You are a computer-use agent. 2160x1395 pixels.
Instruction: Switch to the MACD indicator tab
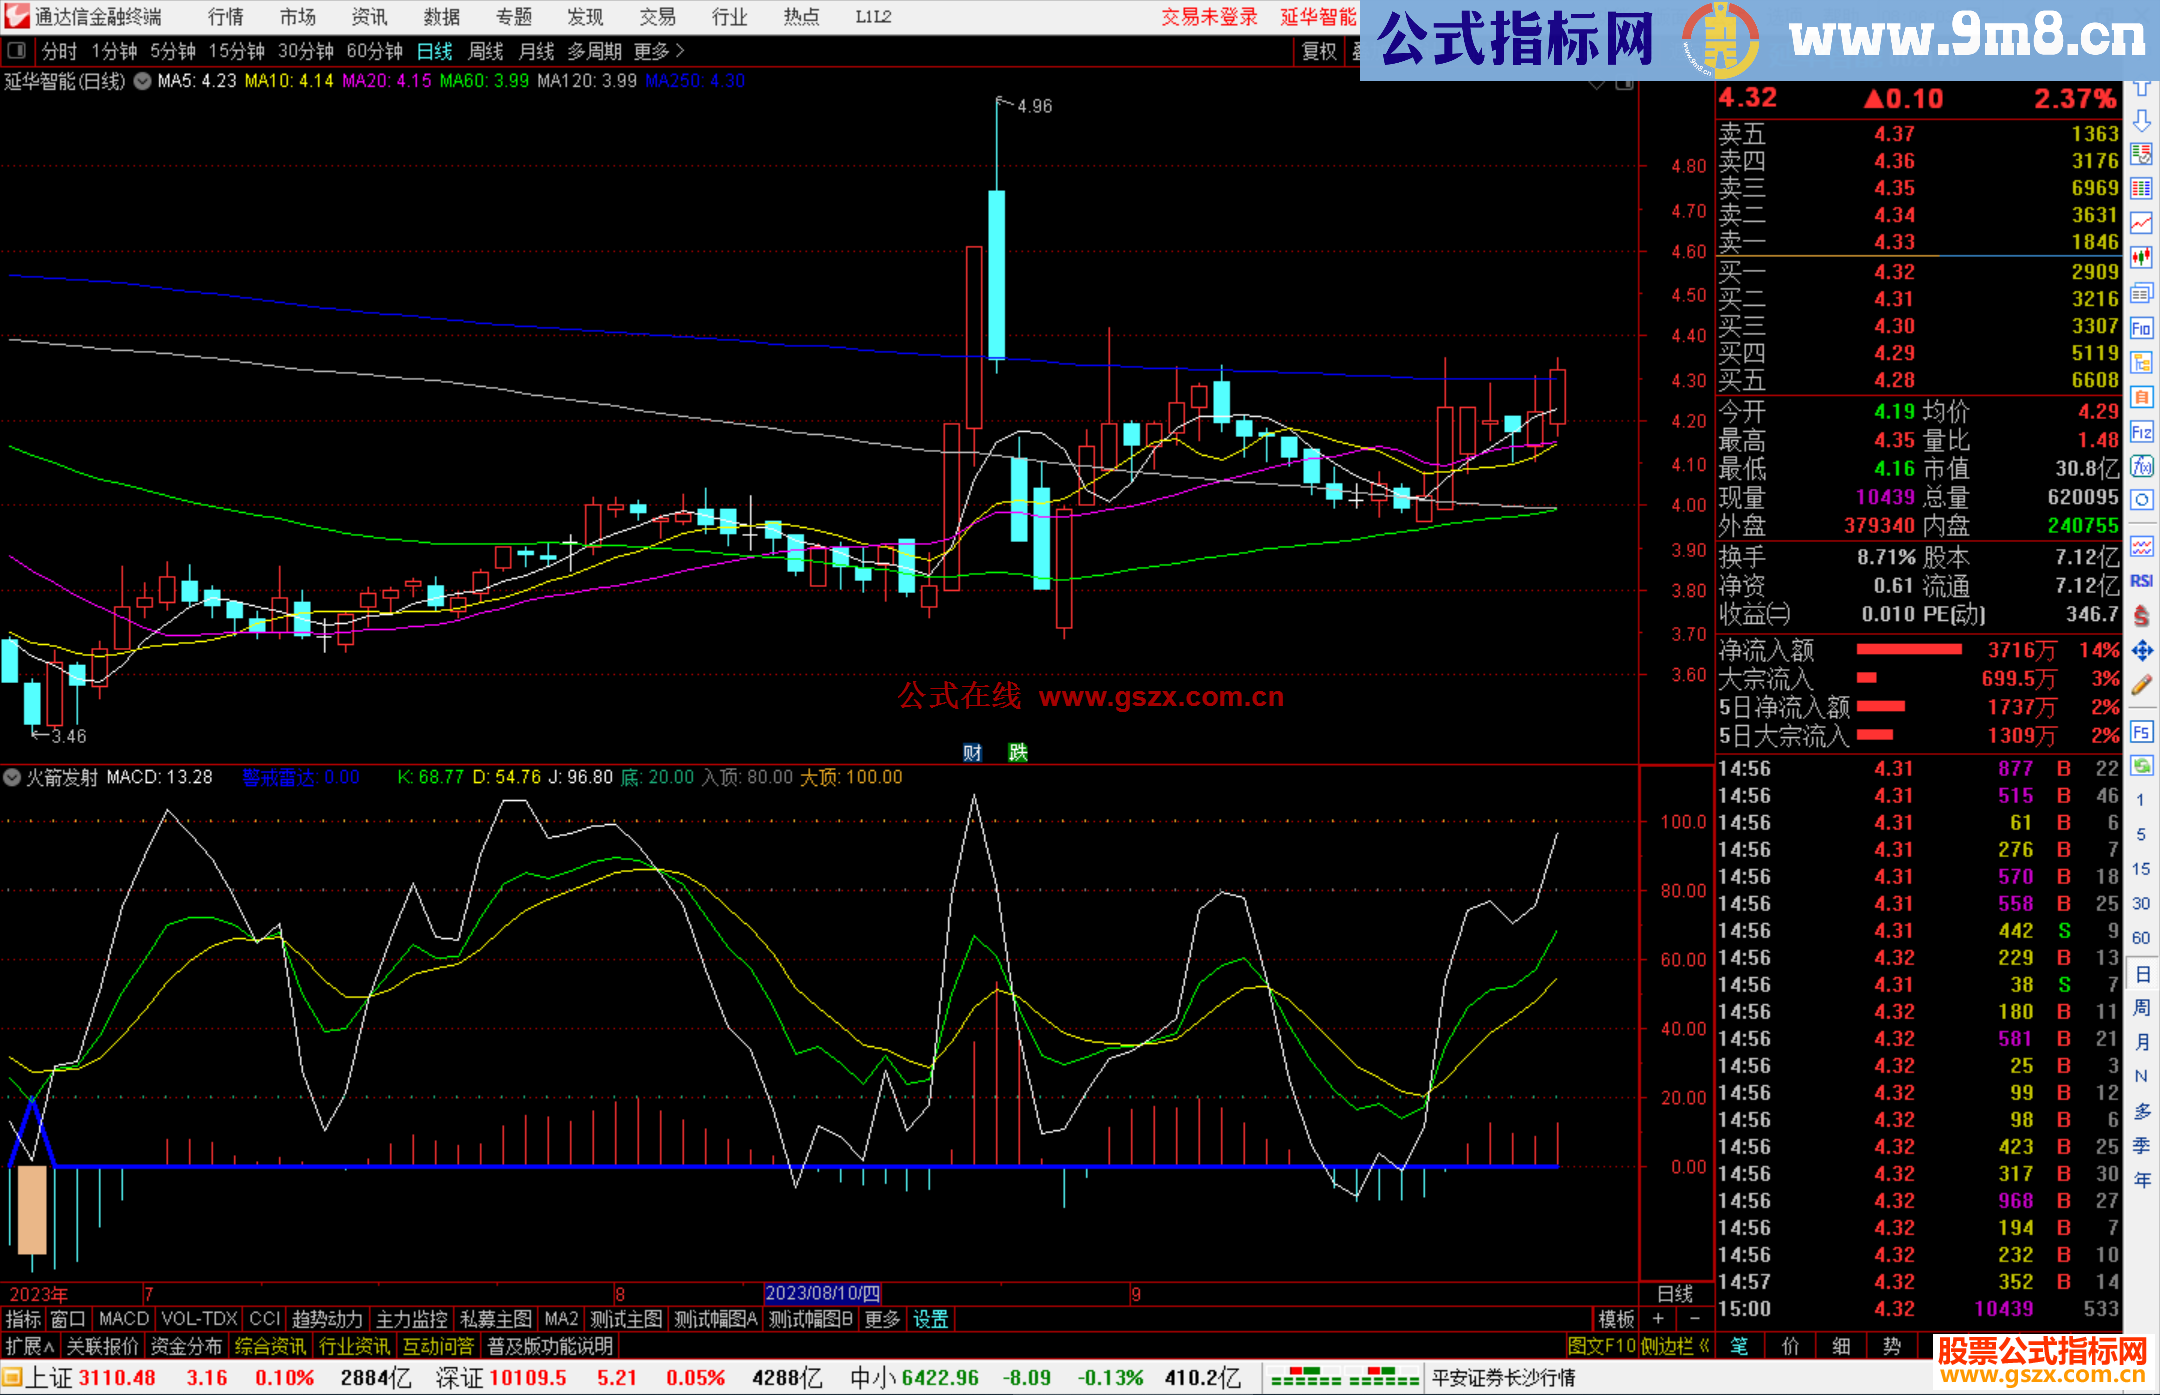click(124, 1319)
